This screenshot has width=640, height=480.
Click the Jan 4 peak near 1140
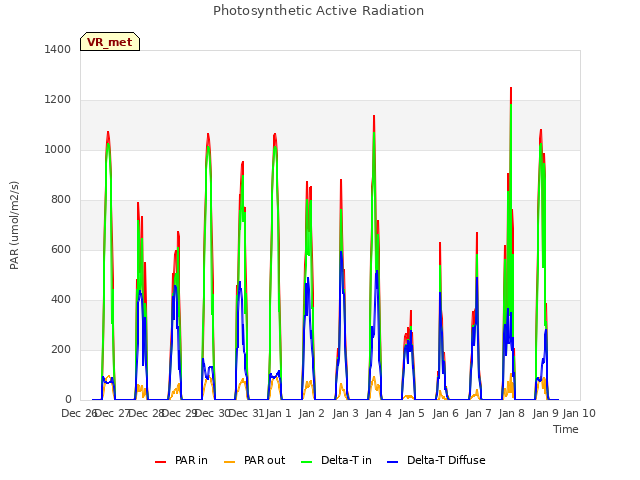373,116
